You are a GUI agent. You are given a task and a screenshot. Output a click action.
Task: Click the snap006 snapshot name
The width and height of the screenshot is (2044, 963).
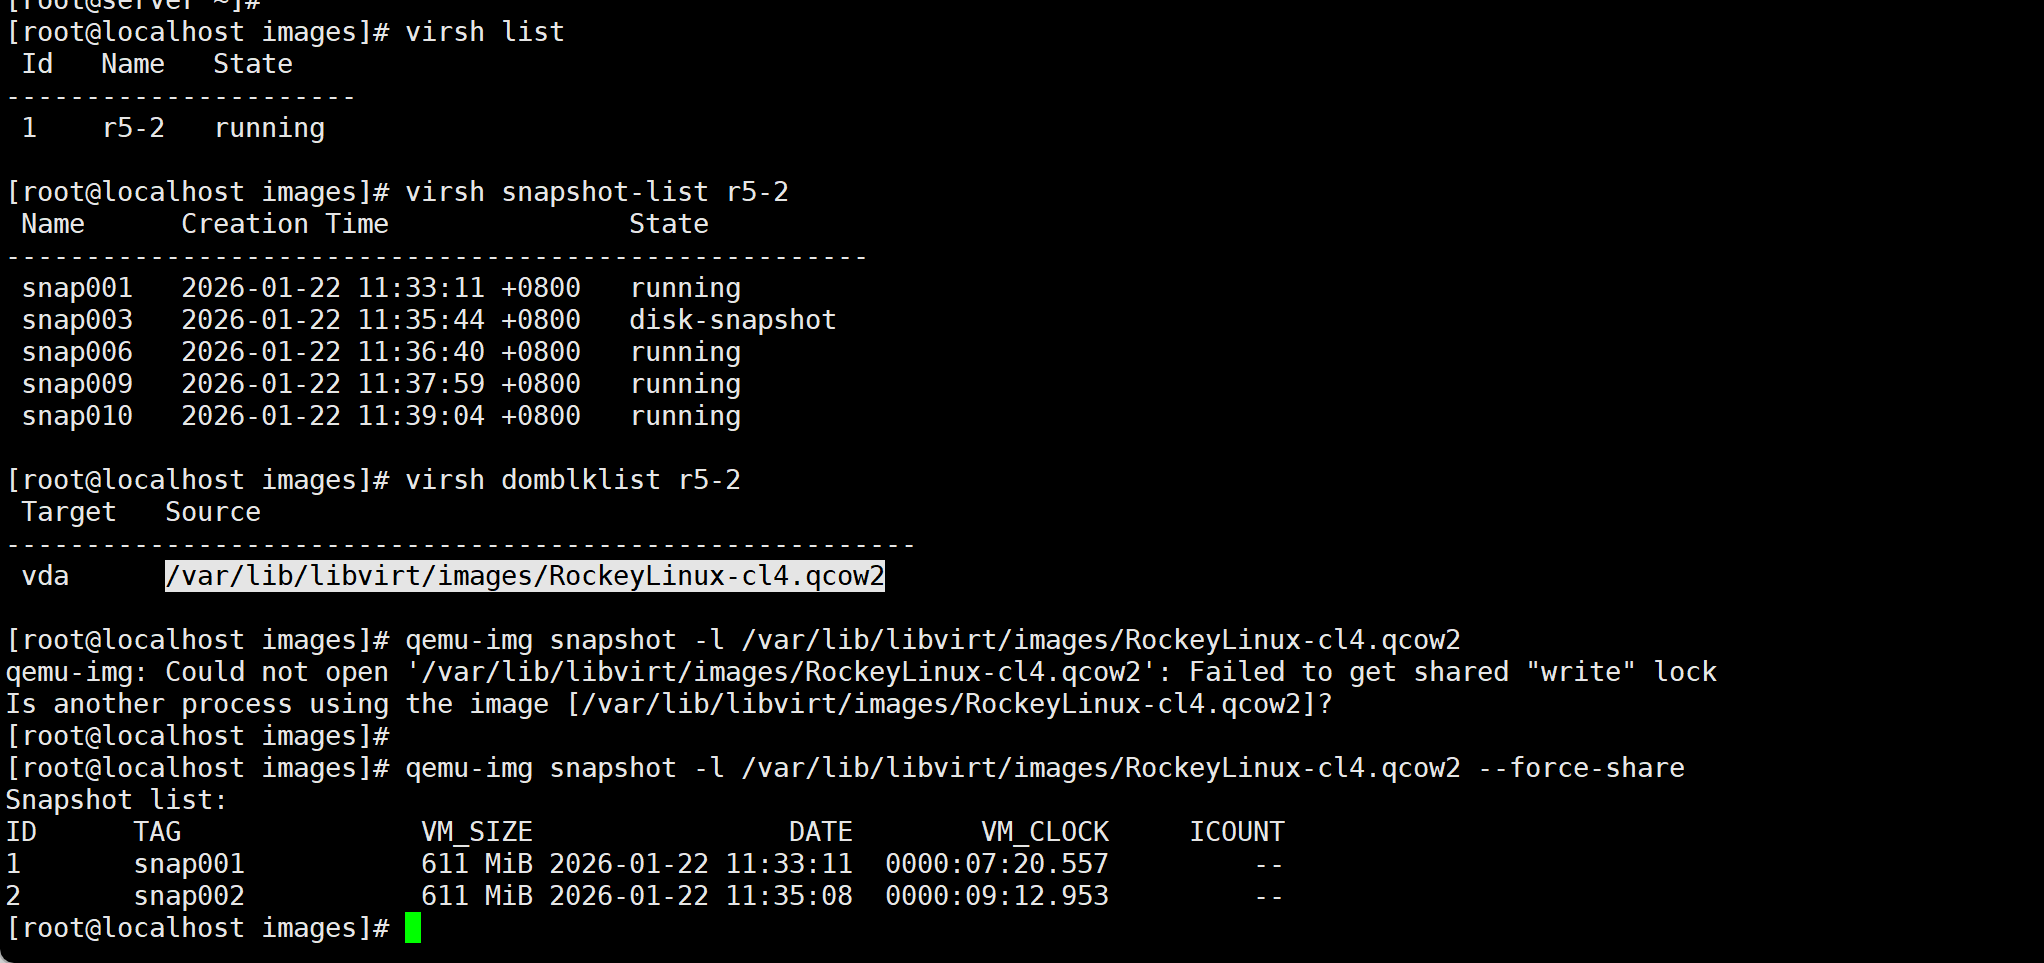tap(77, 352)
